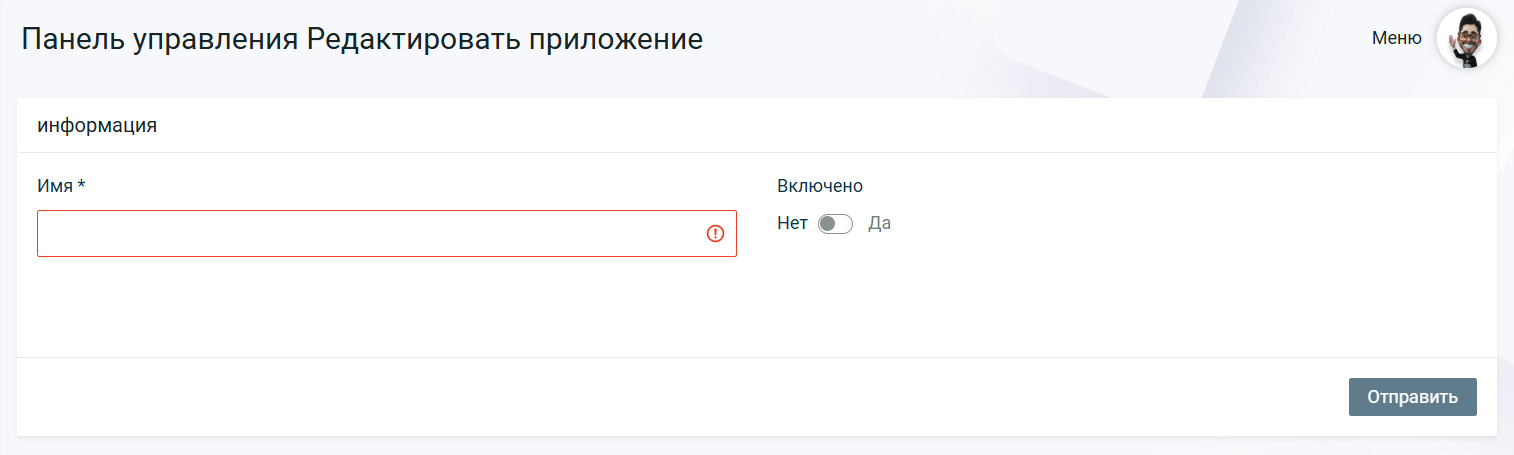This screenshot has height=455, width=1514.
Task: Select the информация section header
Action: (97, 126)
